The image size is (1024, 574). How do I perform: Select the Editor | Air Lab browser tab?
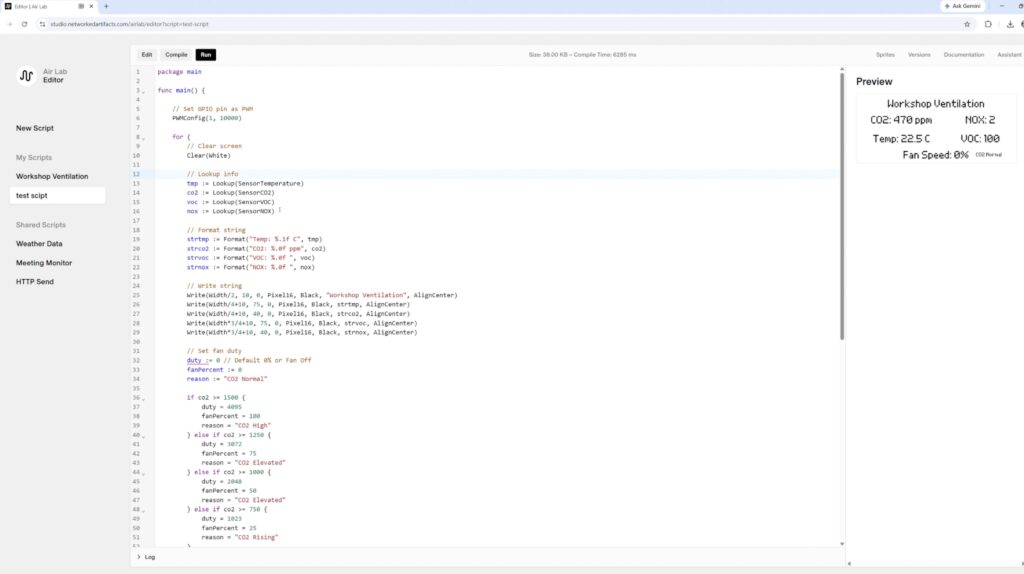tap(49, 6)
